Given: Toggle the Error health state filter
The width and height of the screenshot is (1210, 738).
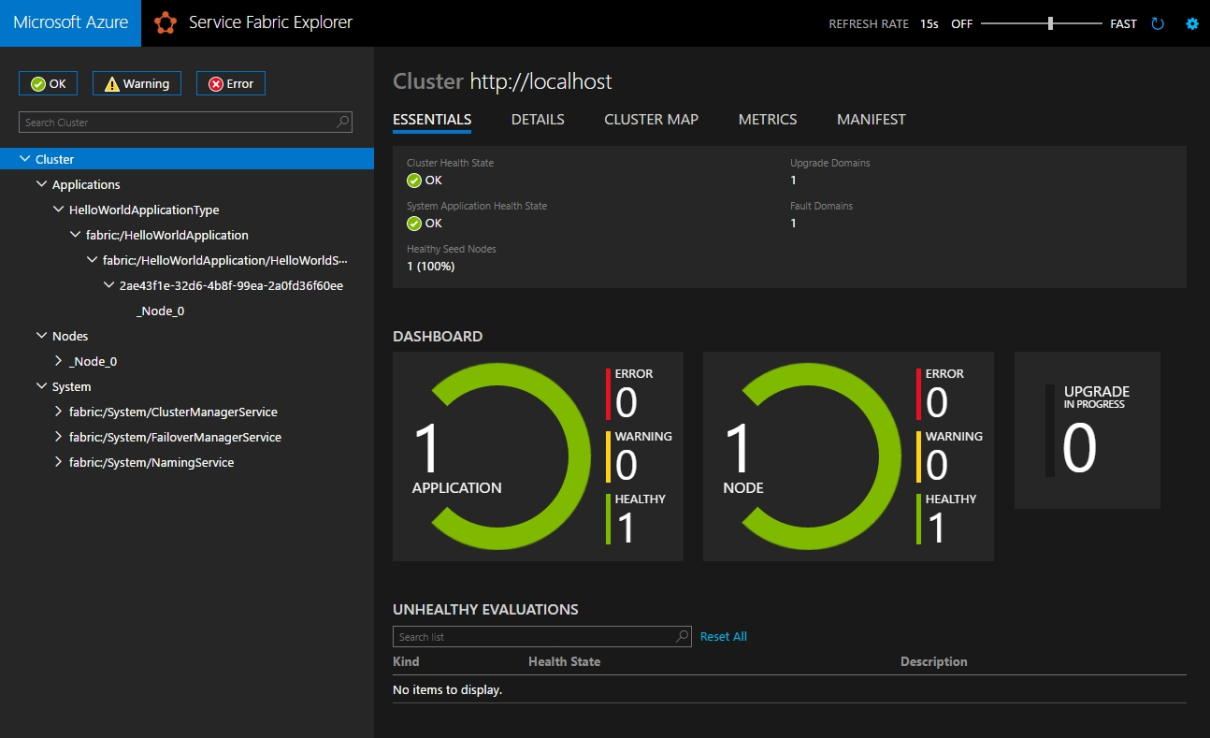Looking at the screenshot, I should (x=230, y=83).
